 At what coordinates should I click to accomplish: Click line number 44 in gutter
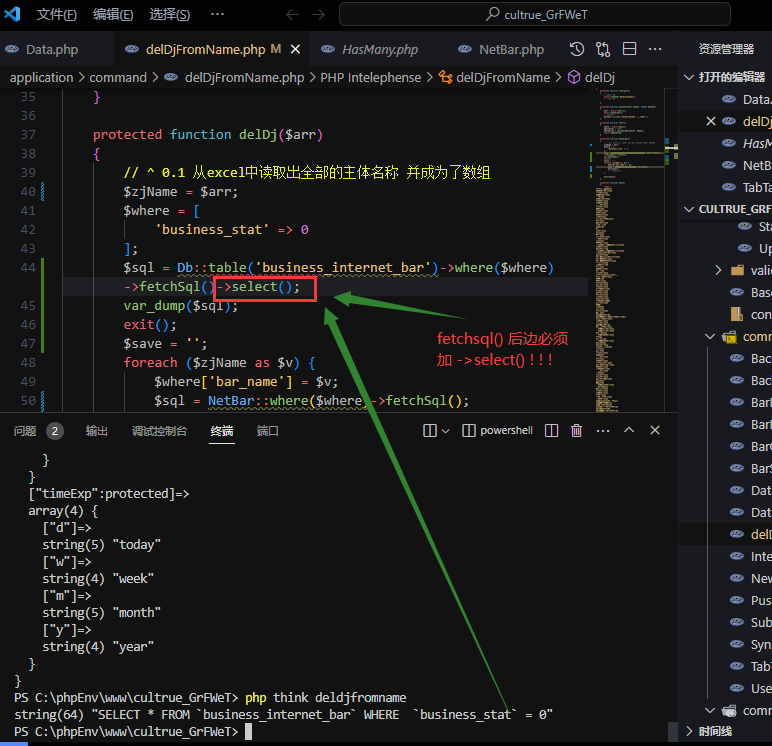[28, 268]
